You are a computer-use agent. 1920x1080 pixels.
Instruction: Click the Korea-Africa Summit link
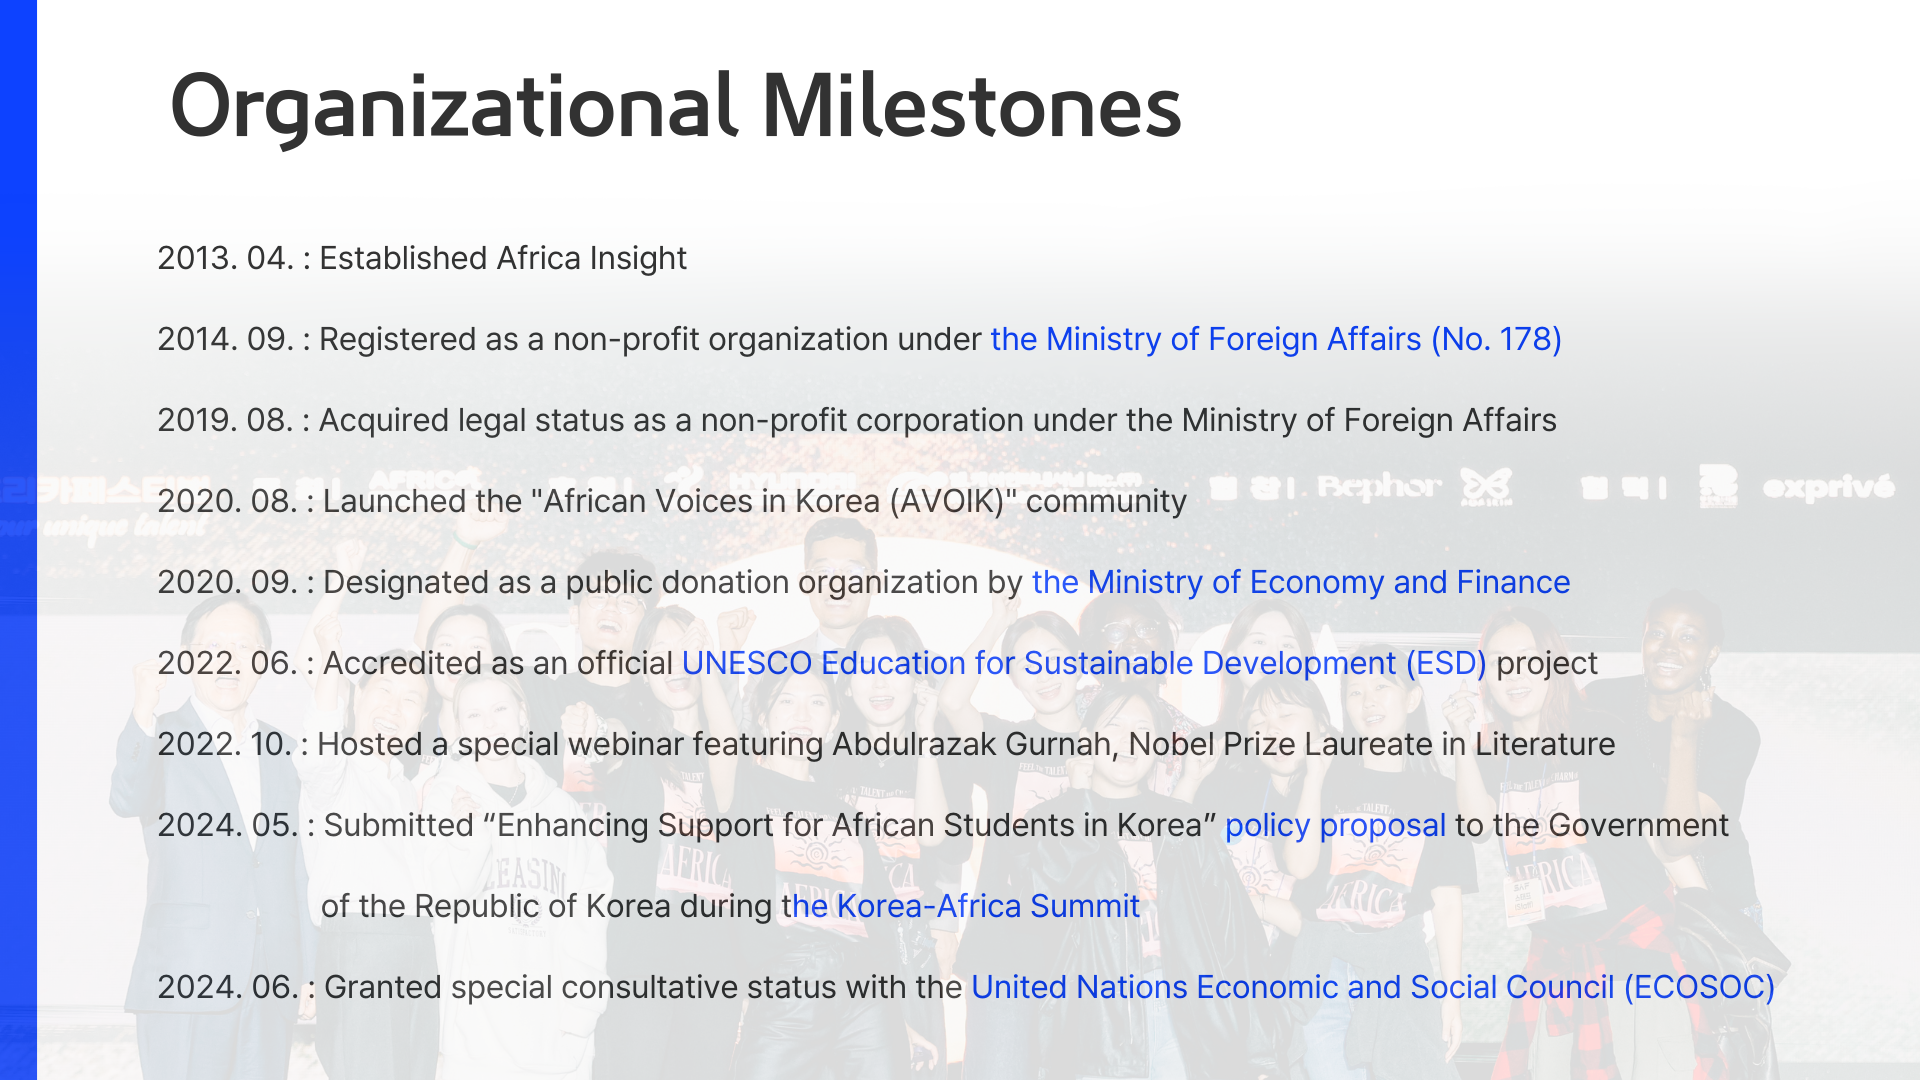(961, 907)
